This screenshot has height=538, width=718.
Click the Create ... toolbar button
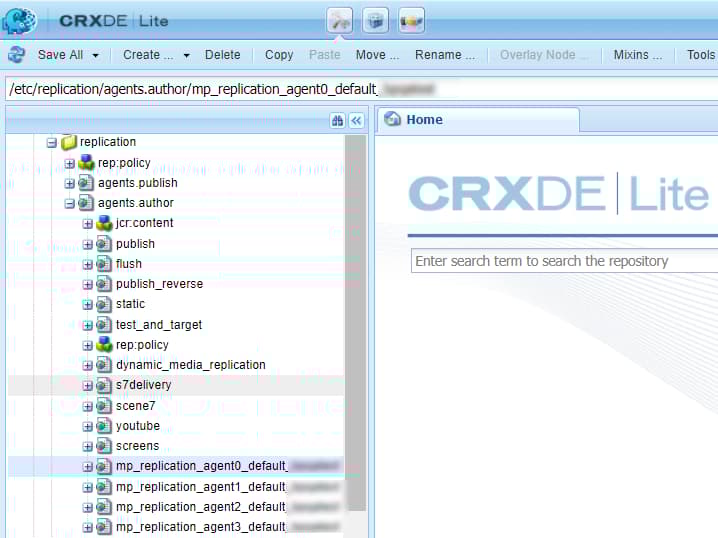(x=148, y=55)
